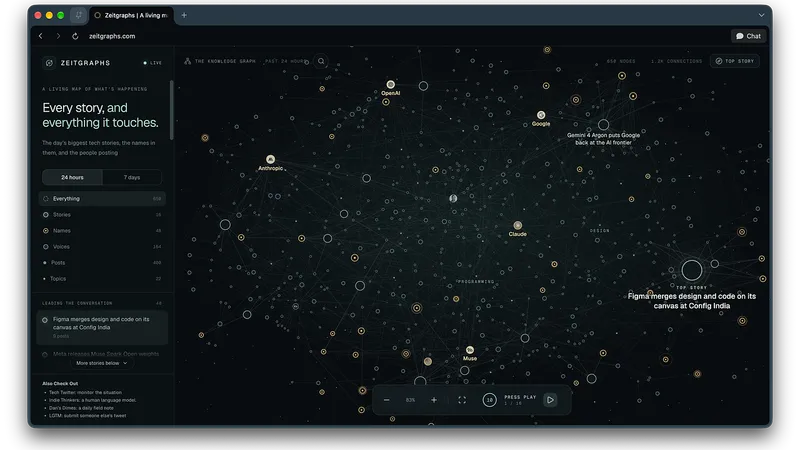Open a new browser tab
Viewport: 800px width, 450px height.
coord(184,15)
